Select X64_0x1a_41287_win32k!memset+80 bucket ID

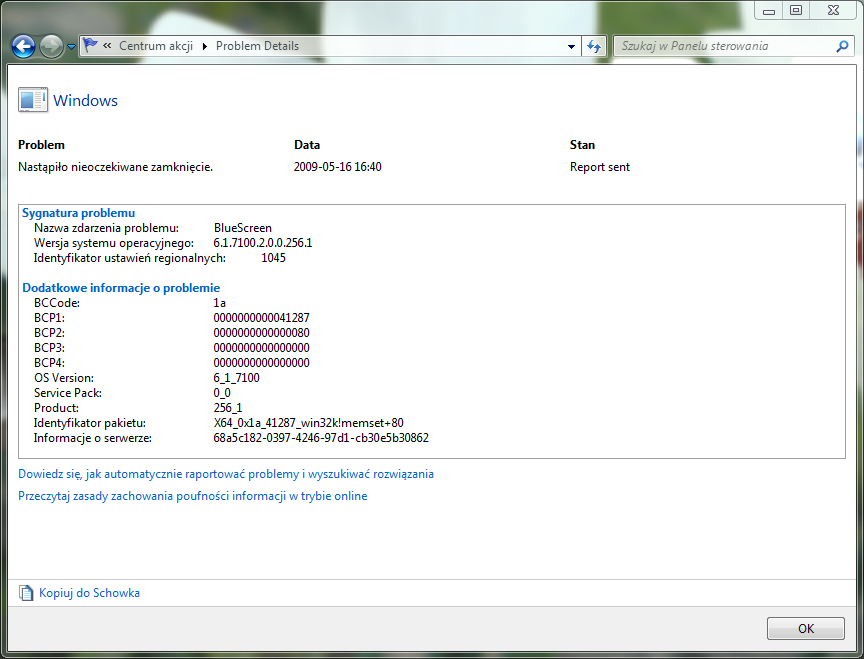(309, 423)
